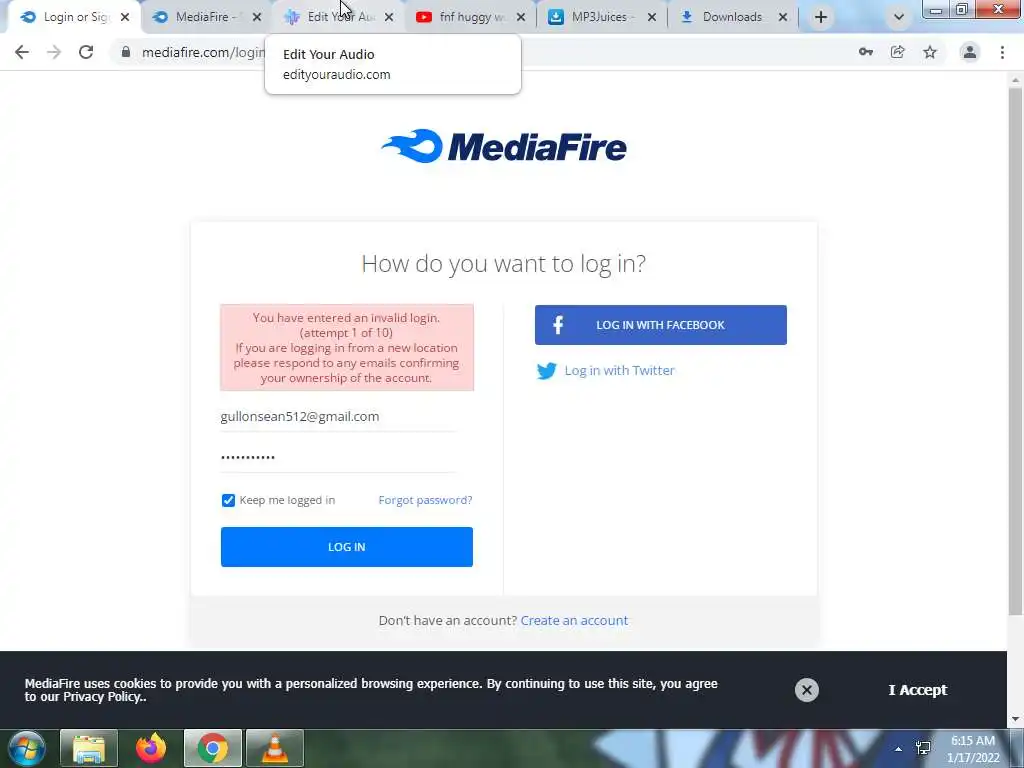
Task: Reload the page with the refresh icon
Action: click(x=86, y=52)
